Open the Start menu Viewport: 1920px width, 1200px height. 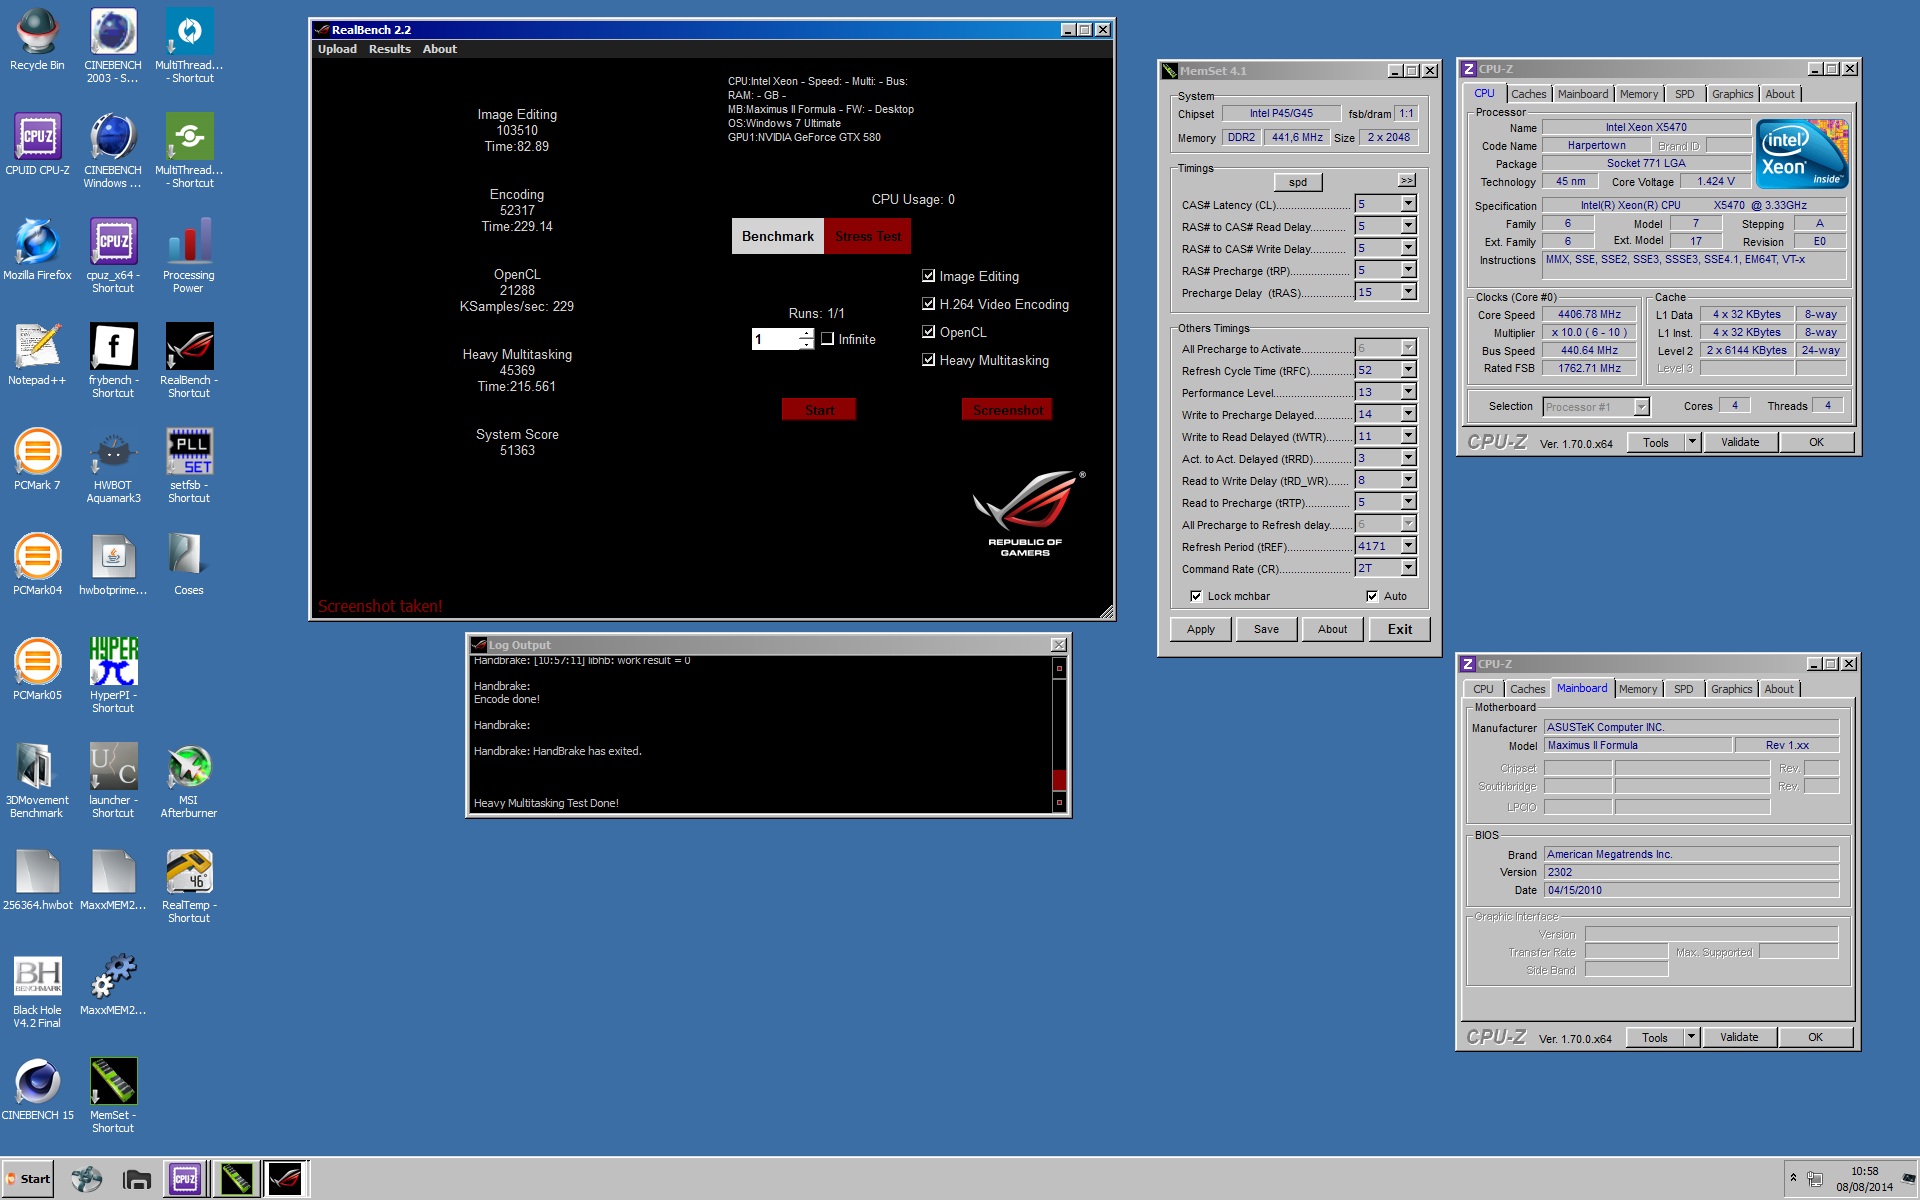[x=28, y=1179]
